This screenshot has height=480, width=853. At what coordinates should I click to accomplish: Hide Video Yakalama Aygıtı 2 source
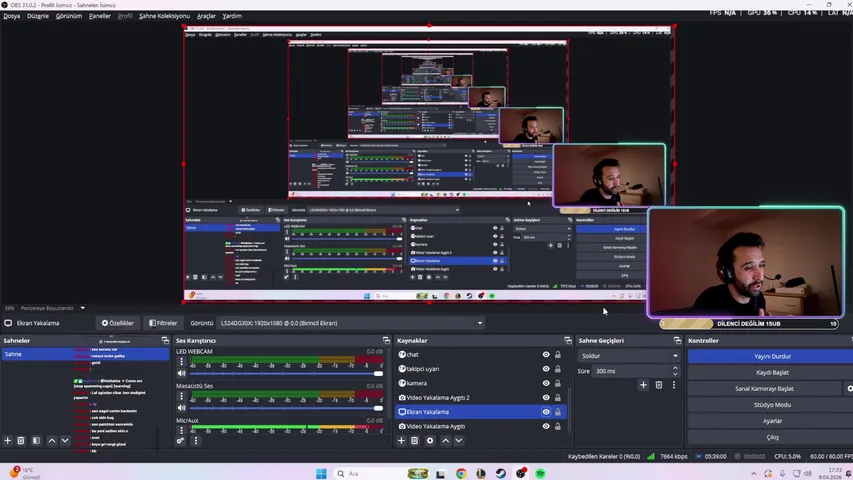pyautogui.click(x=546, y=398)
